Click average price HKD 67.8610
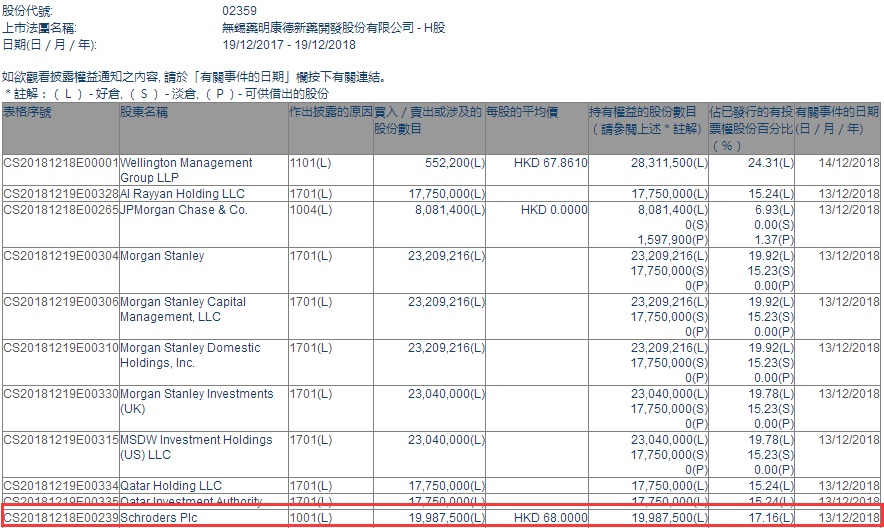The width and height of the screenshot is (884, 528). (550, 163)
